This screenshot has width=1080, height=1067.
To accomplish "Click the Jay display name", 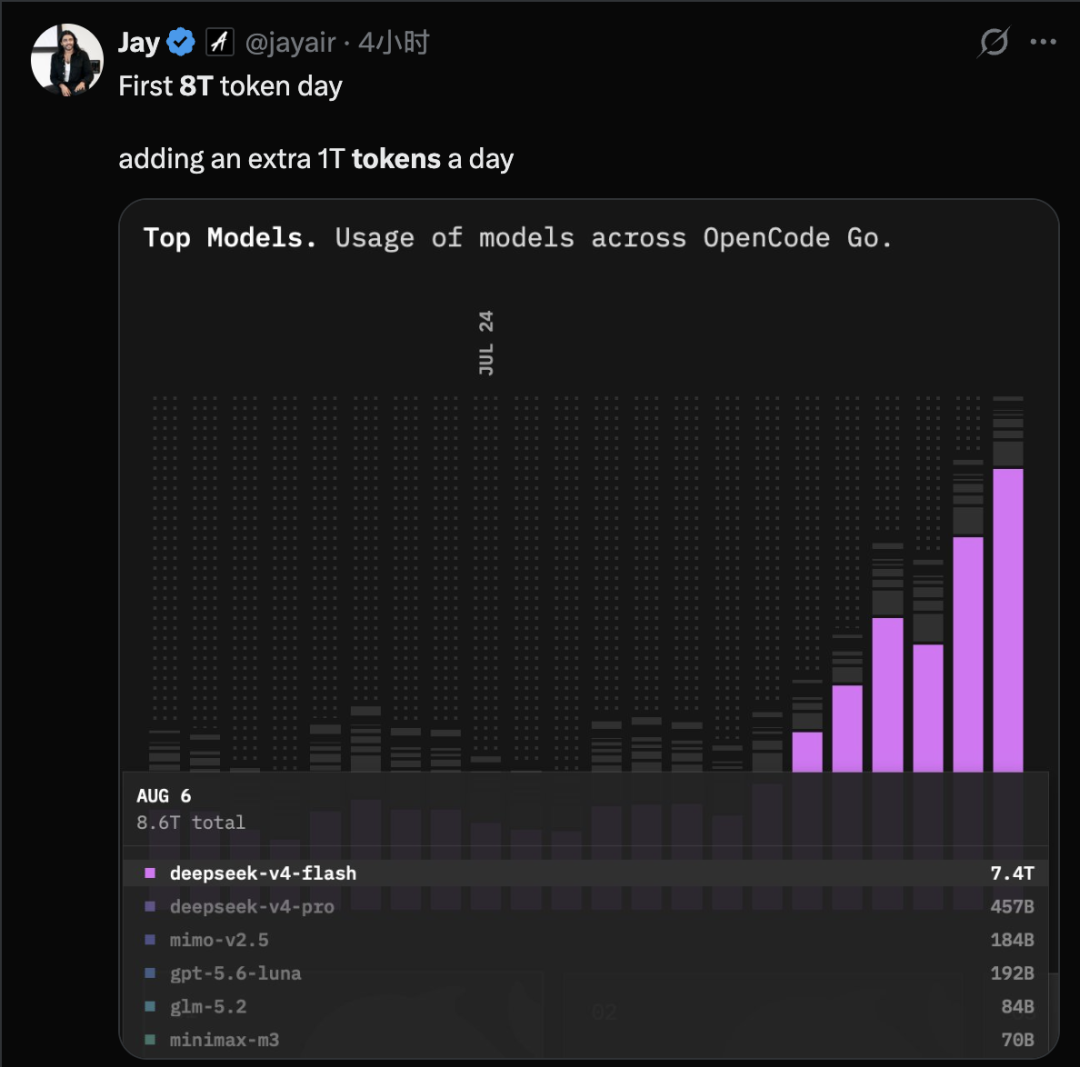I will pos(139,43).
